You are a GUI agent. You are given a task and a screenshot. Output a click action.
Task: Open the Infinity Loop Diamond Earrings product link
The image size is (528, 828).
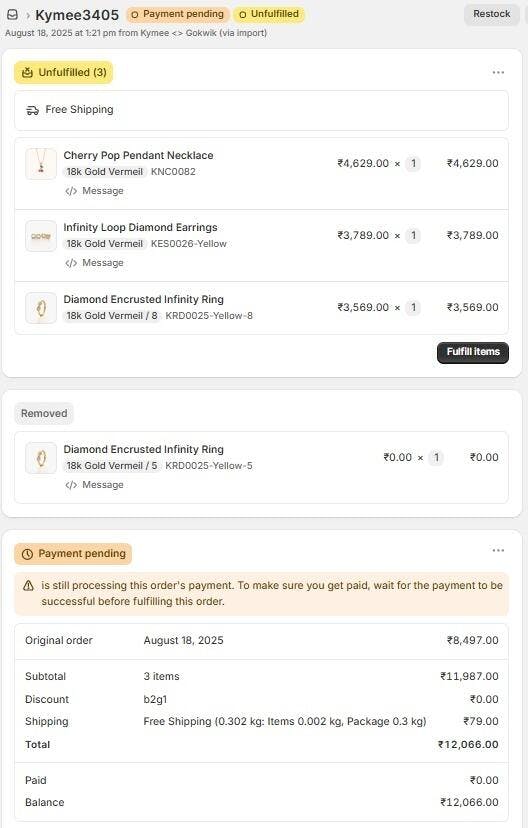140,227
